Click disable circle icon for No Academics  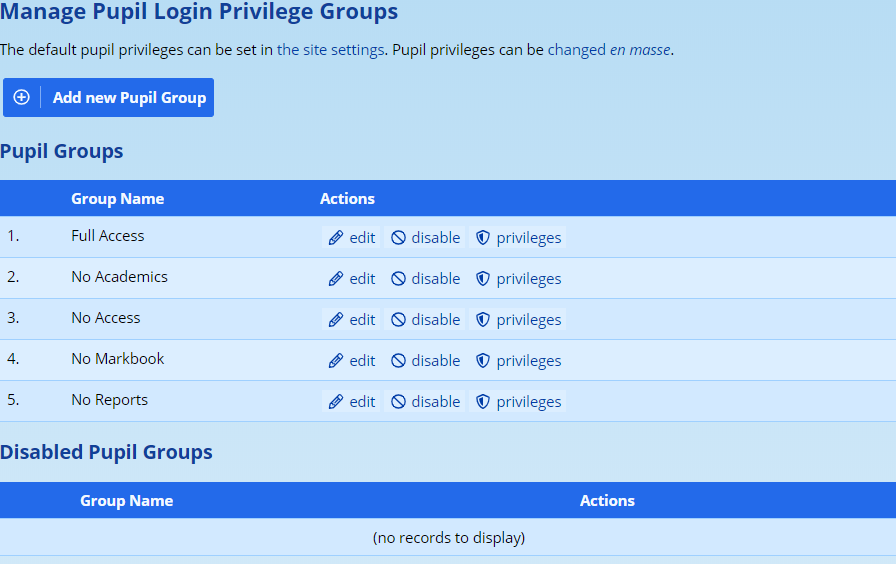pos(398,279)
